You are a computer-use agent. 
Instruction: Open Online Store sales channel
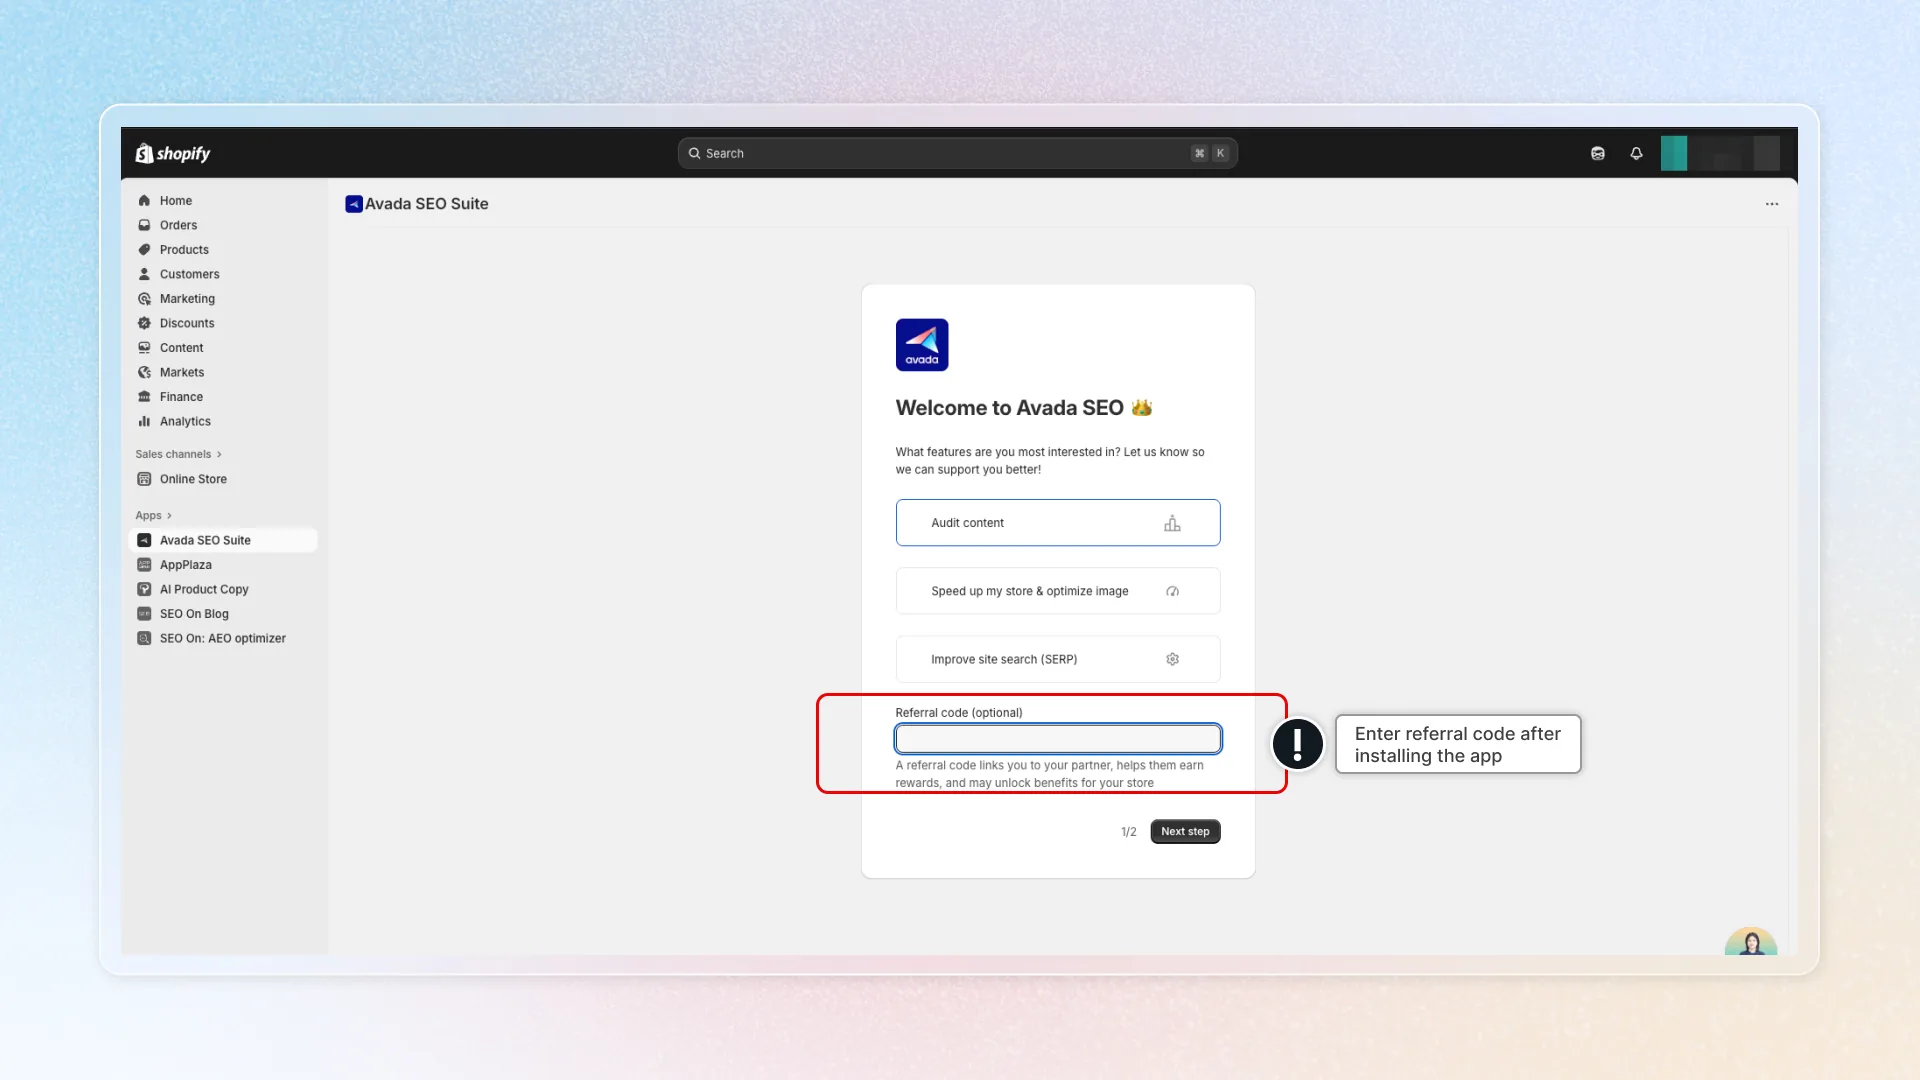coord(223,479)
